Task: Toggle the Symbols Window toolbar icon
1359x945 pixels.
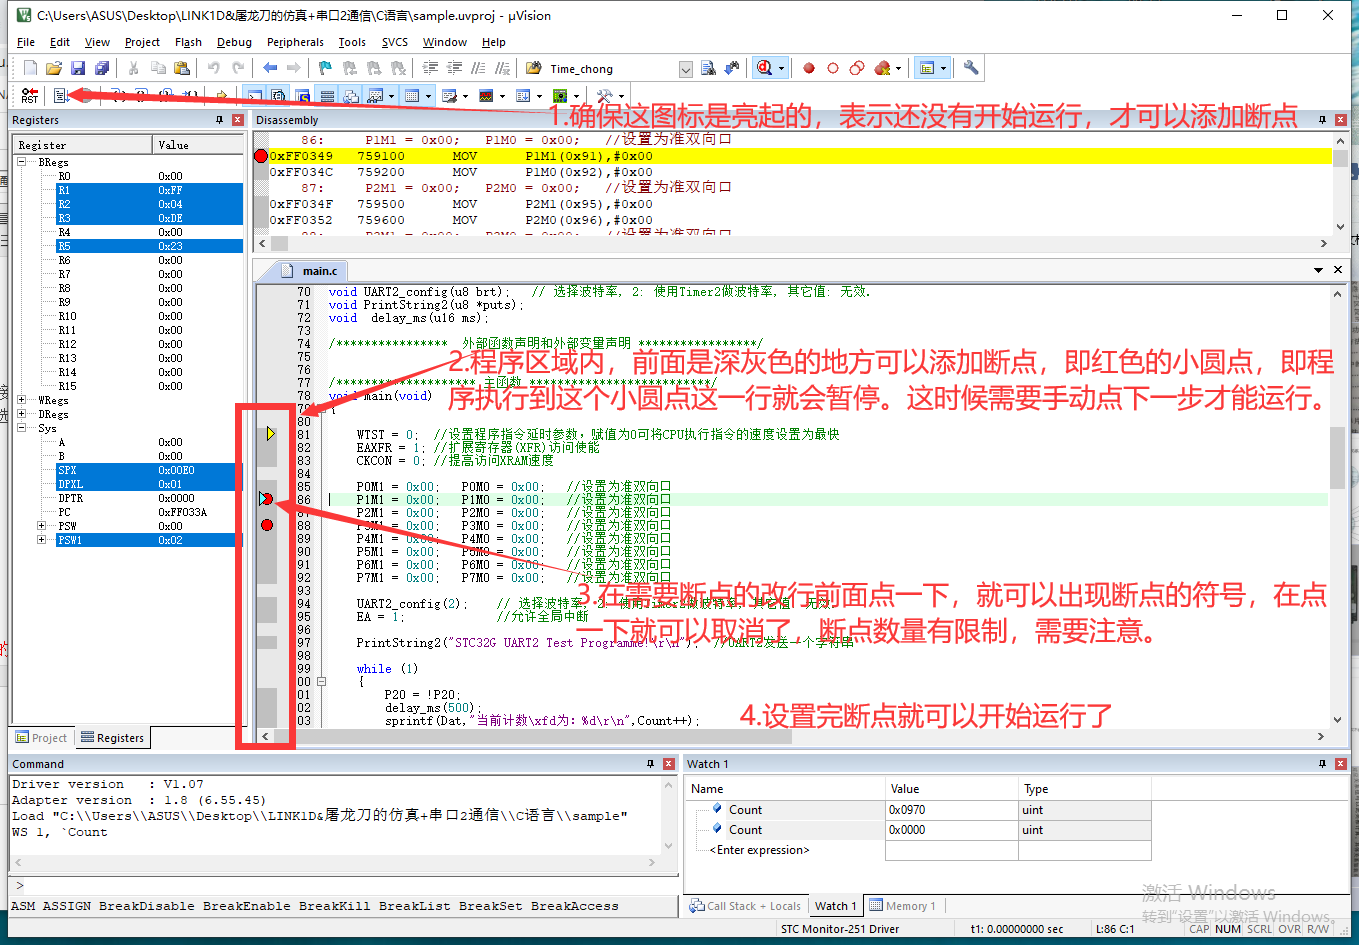Action: click(302, 96)
